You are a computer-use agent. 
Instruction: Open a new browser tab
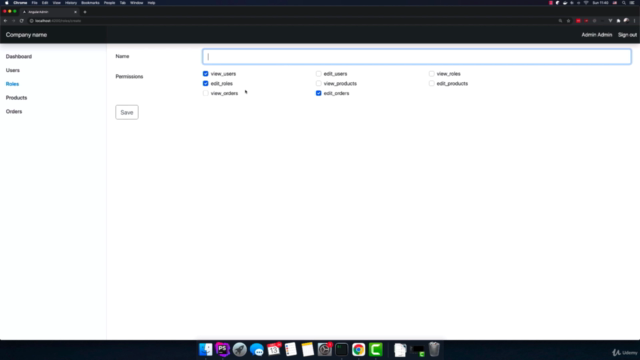(x=85, y=12)
